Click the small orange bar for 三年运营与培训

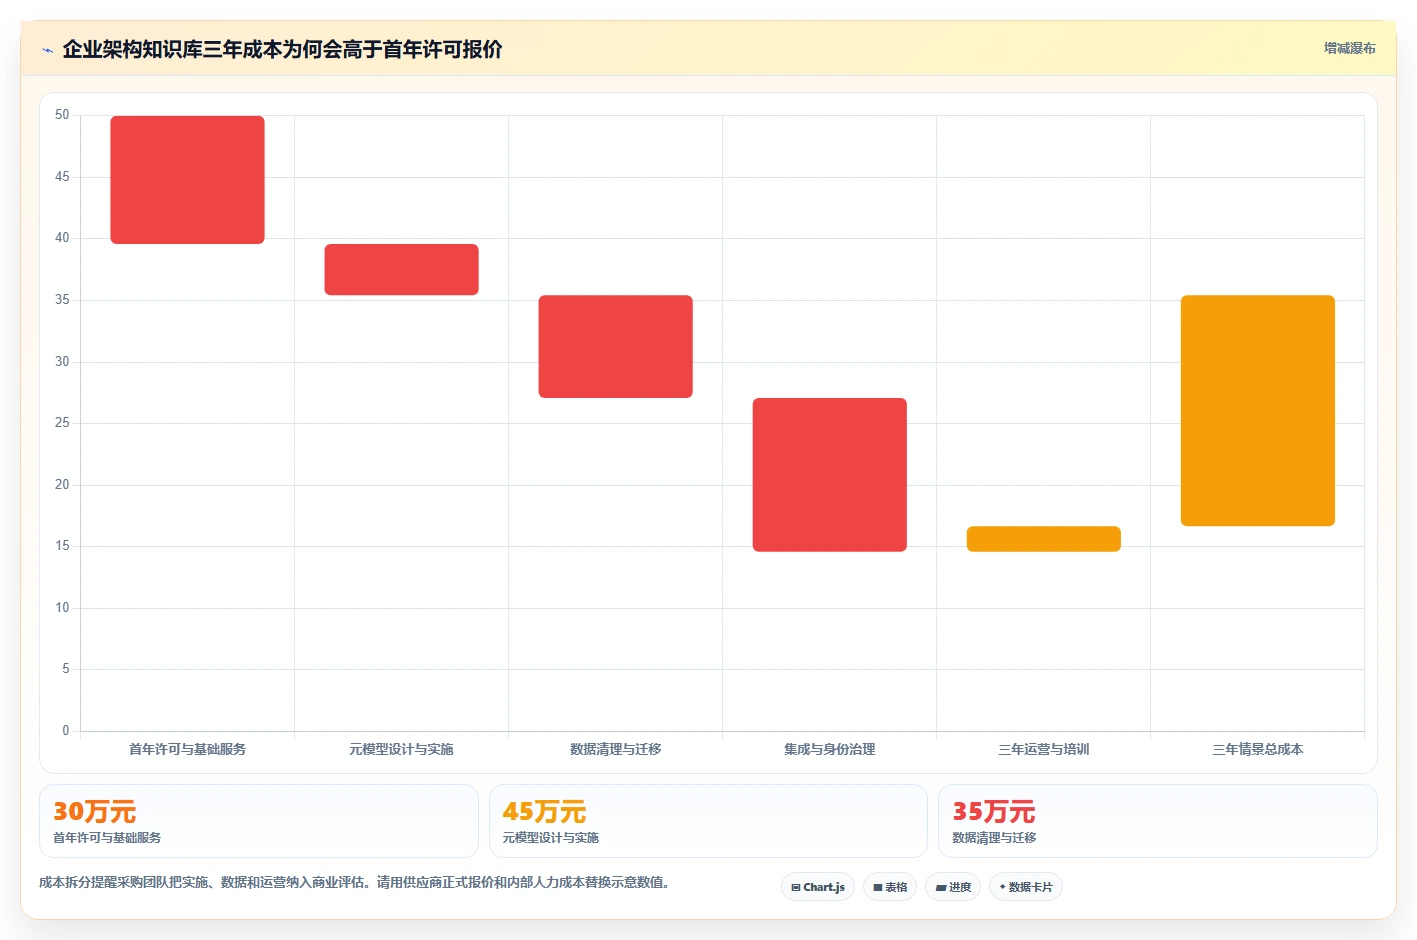coord(1043,539)
